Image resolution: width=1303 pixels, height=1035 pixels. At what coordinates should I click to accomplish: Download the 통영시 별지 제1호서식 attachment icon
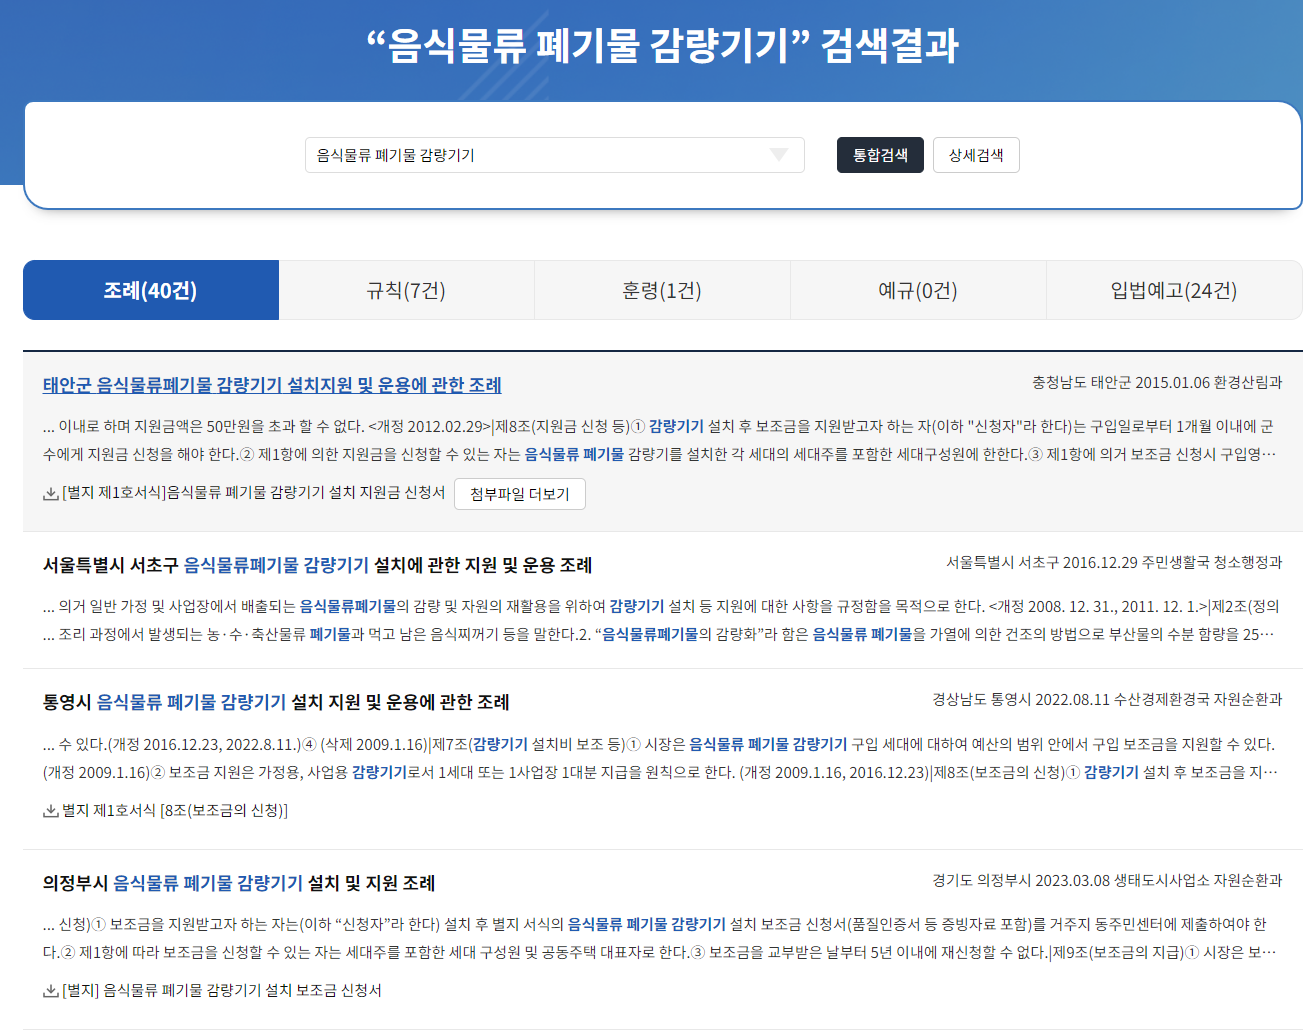tap(47, 813)
